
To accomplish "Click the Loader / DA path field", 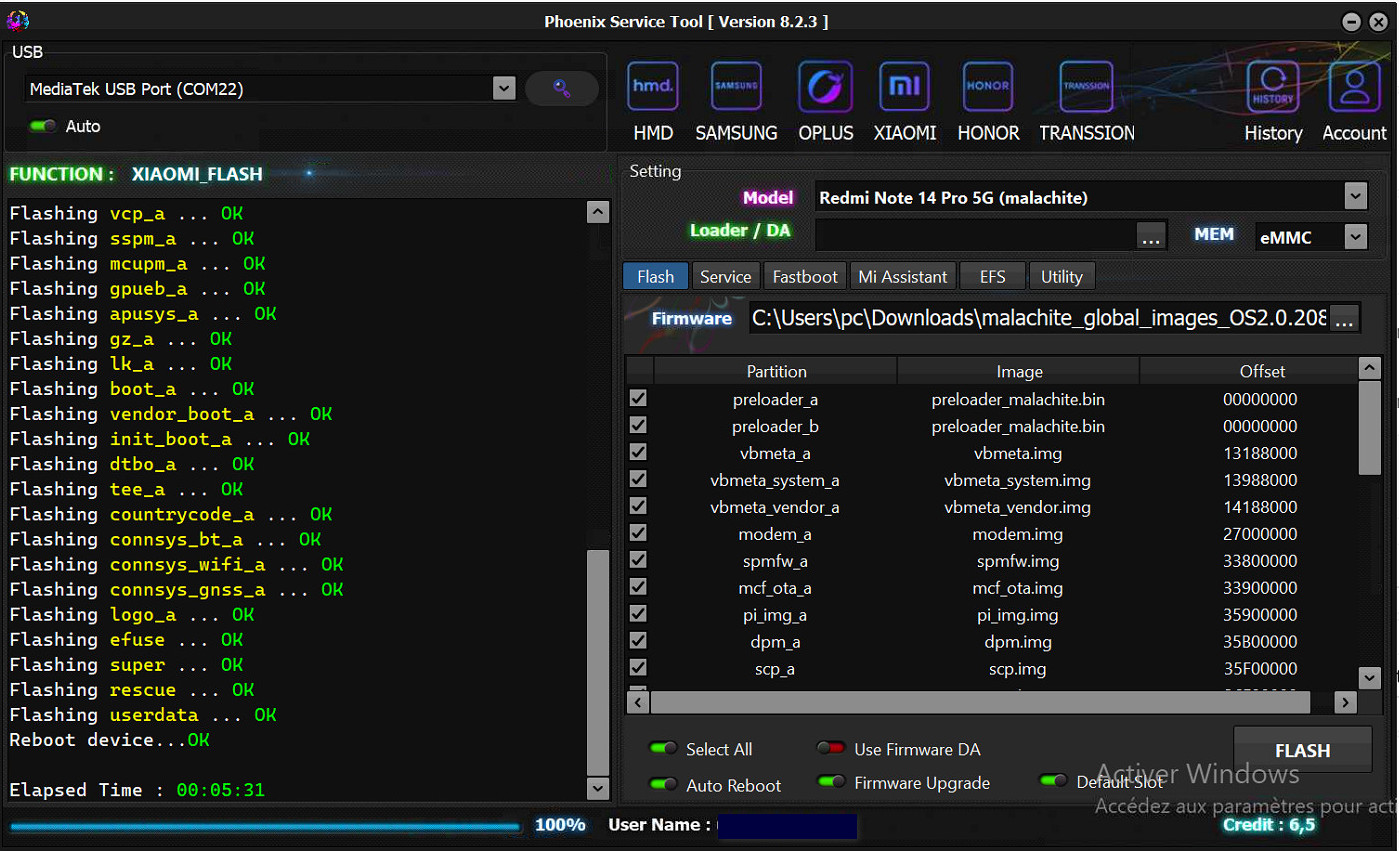I will point(976,236).
